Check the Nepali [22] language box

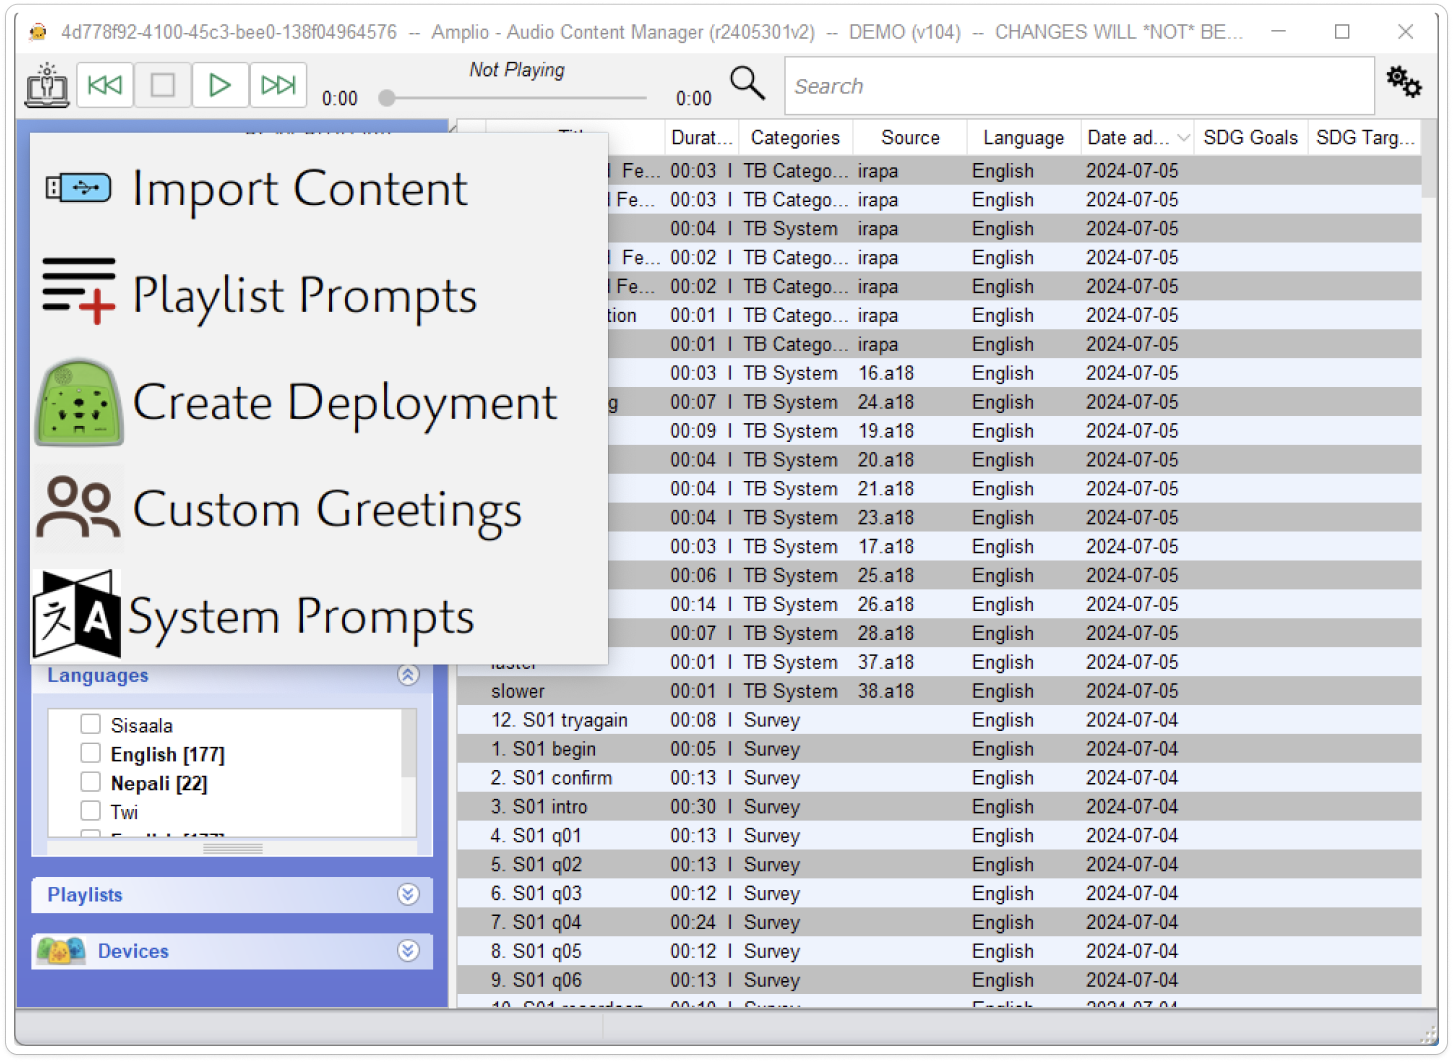click(x=91, y=783)
